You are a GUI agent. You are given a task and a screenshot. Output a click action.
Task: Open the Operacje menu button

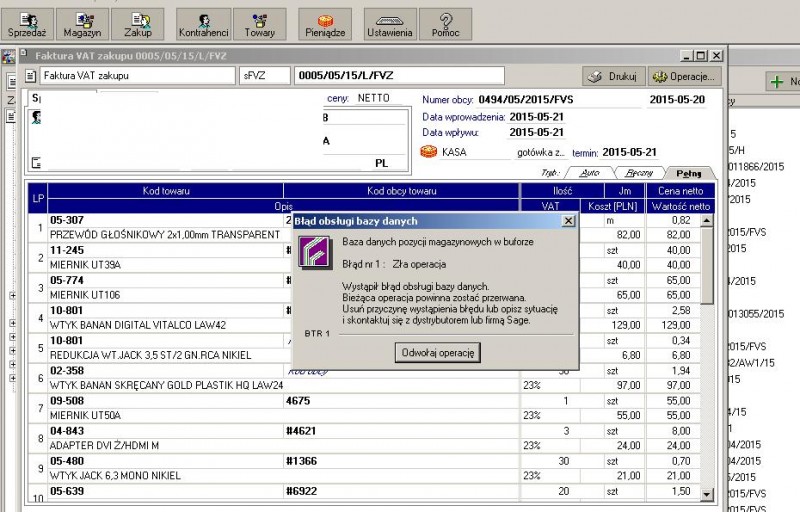pyautogui.click(x=685, y=76)
